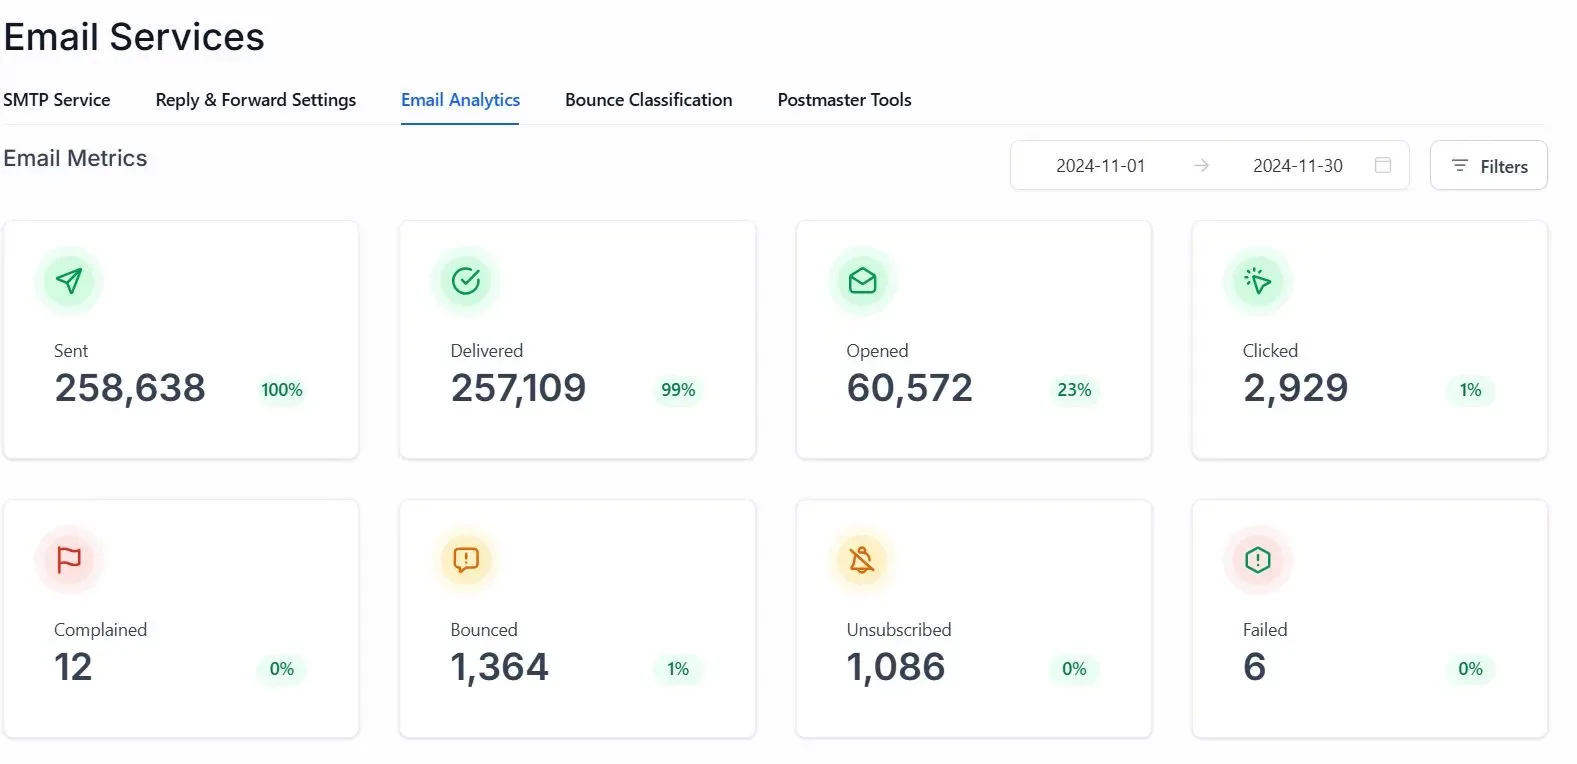
Task: Click the Sent paper plane icon
Action: [x=69, y=281]
